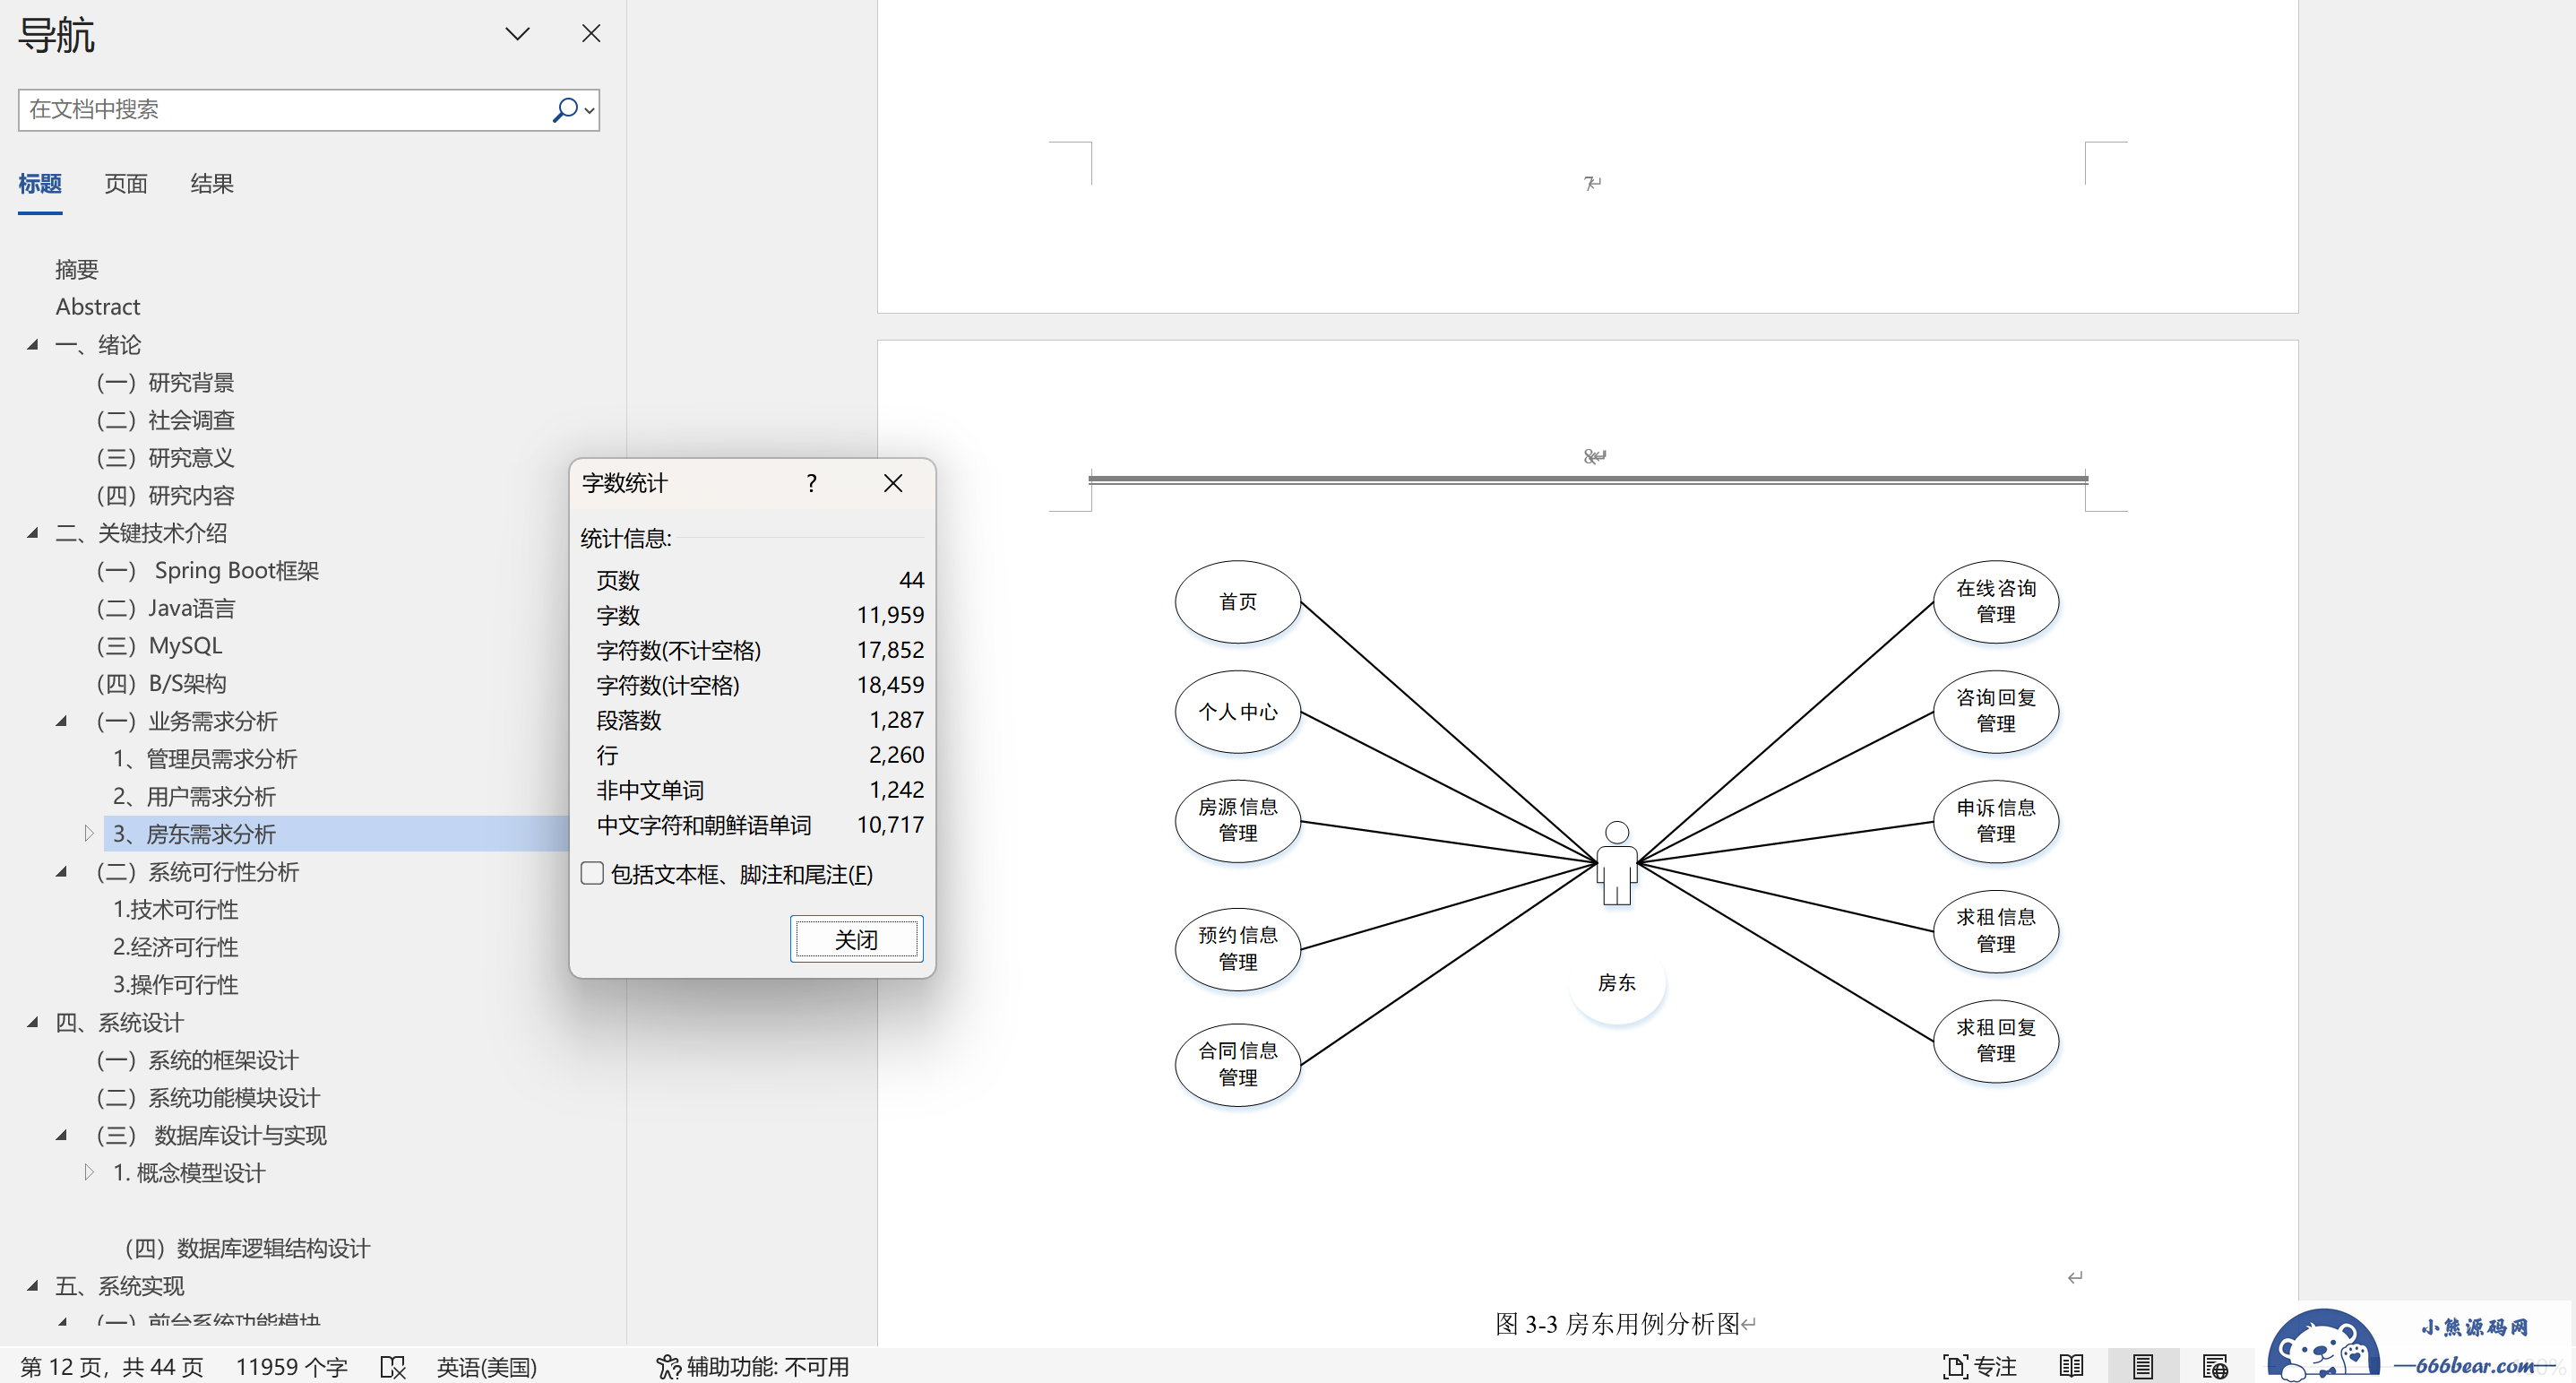Click the 字数 11,959 row in dialog

pos(759,615)
